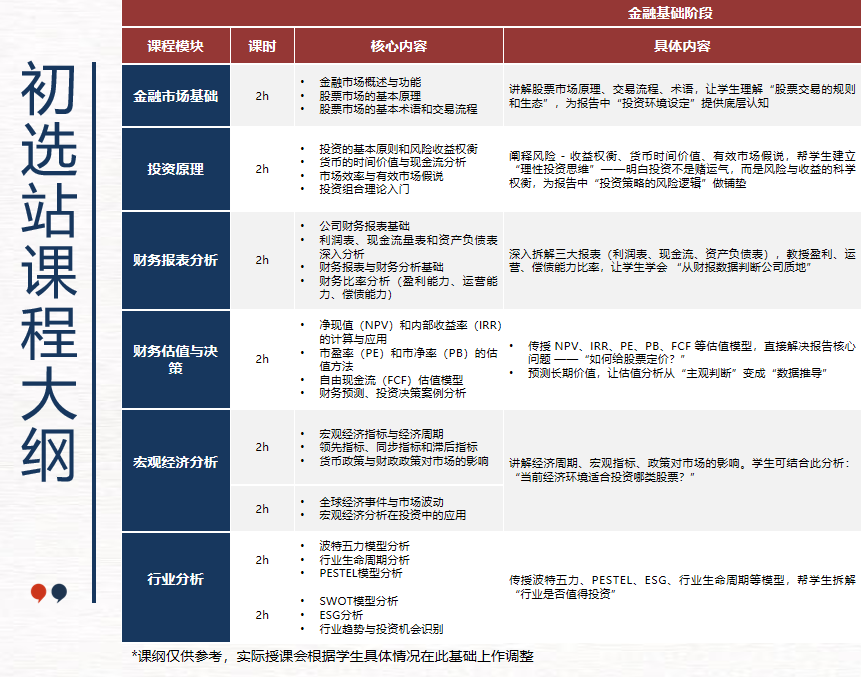Click the 具体内容 column header

tap(680, 45)
